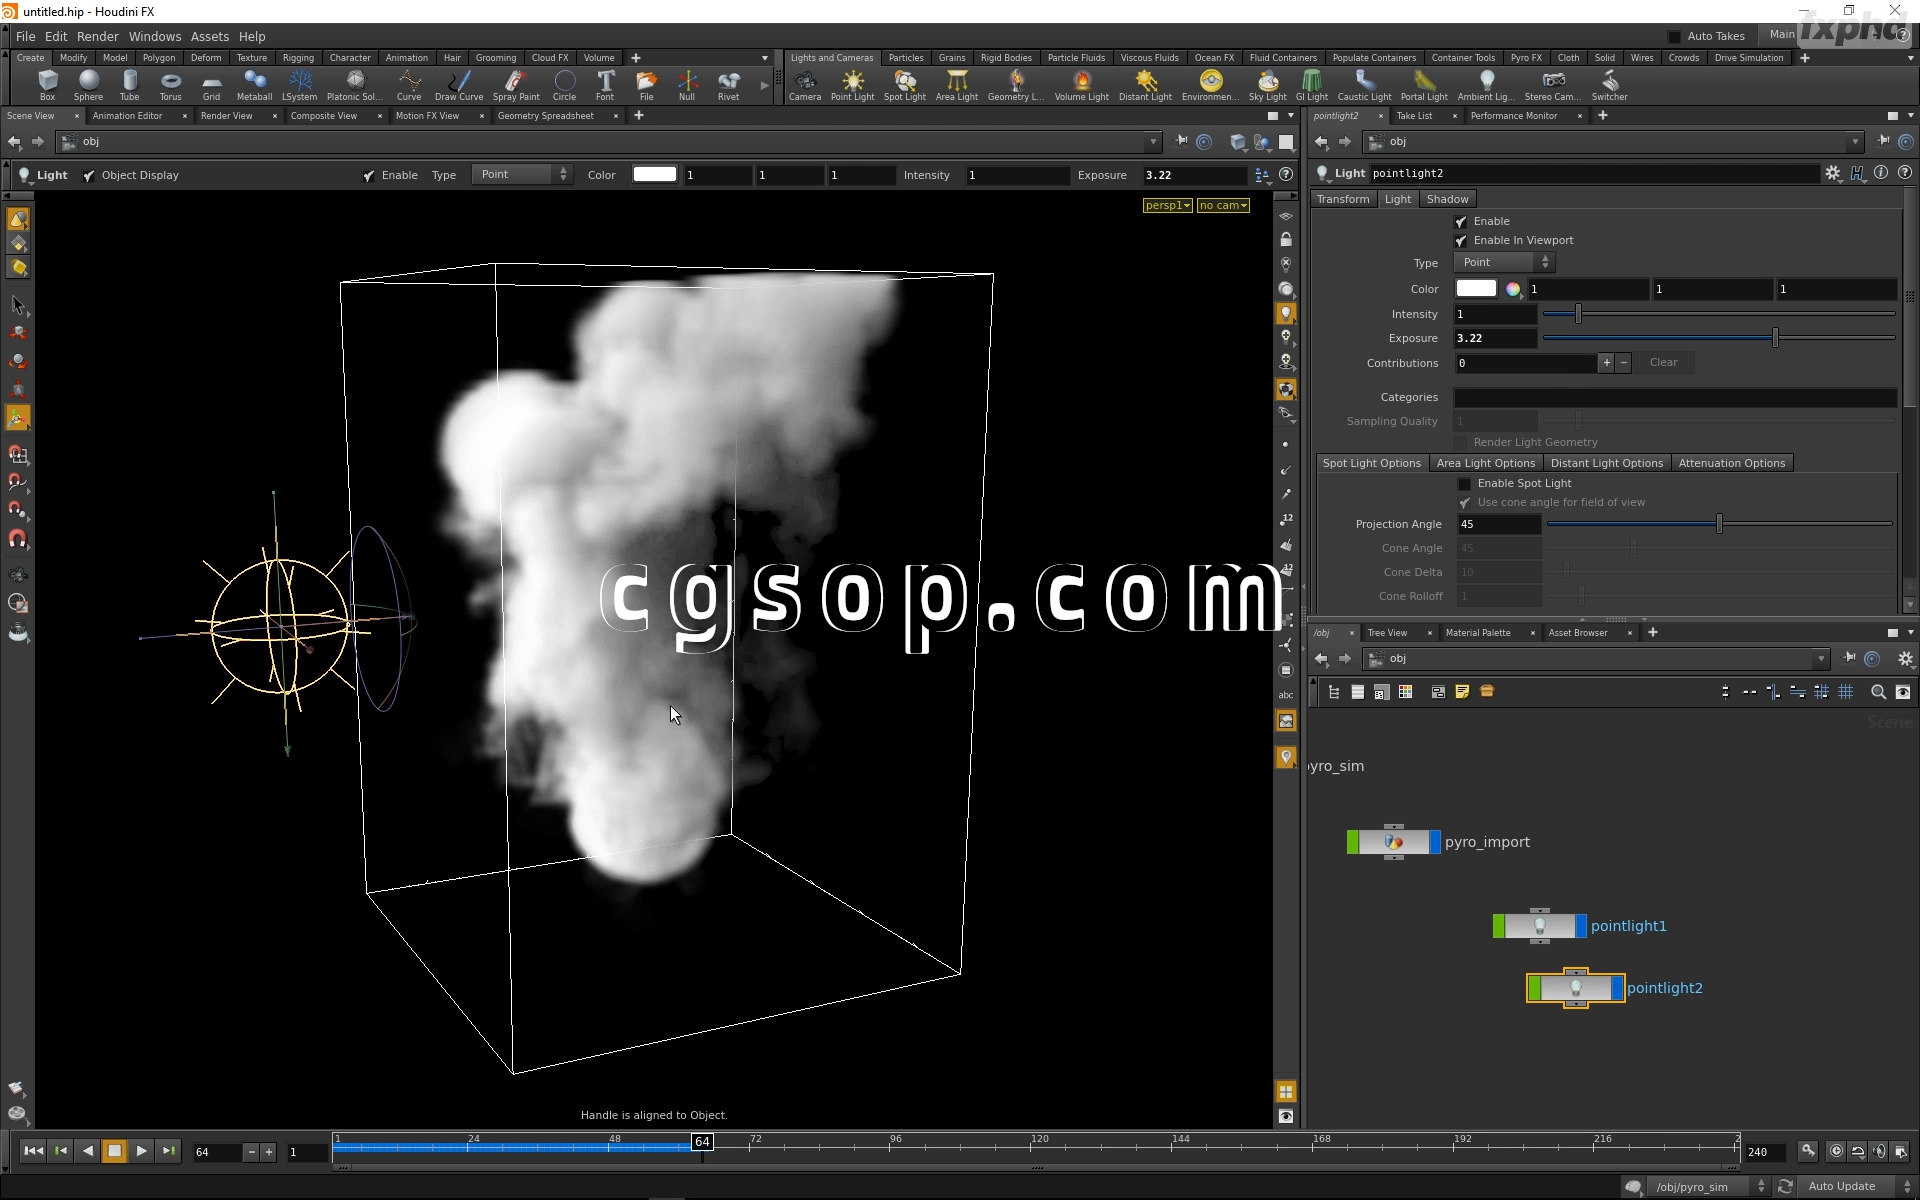
Task: Open Attenuation Options tab
Action: (1731, 463)
